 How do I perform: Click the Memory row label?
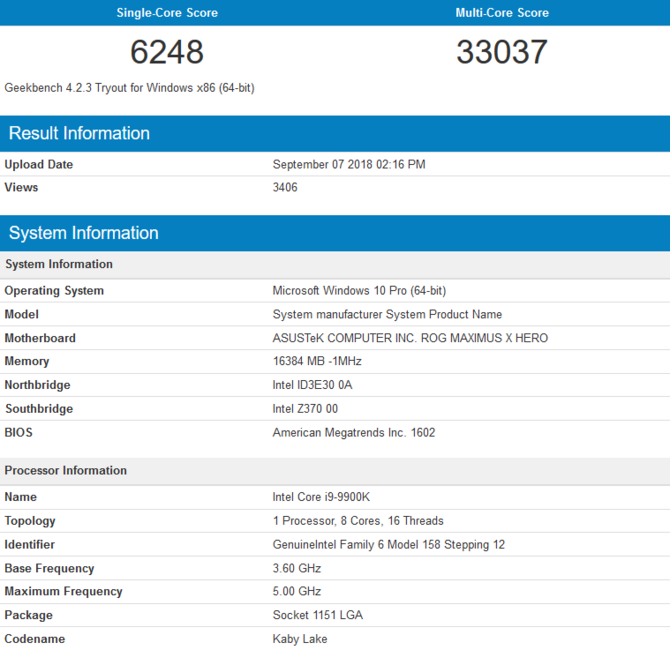point(26,362)
